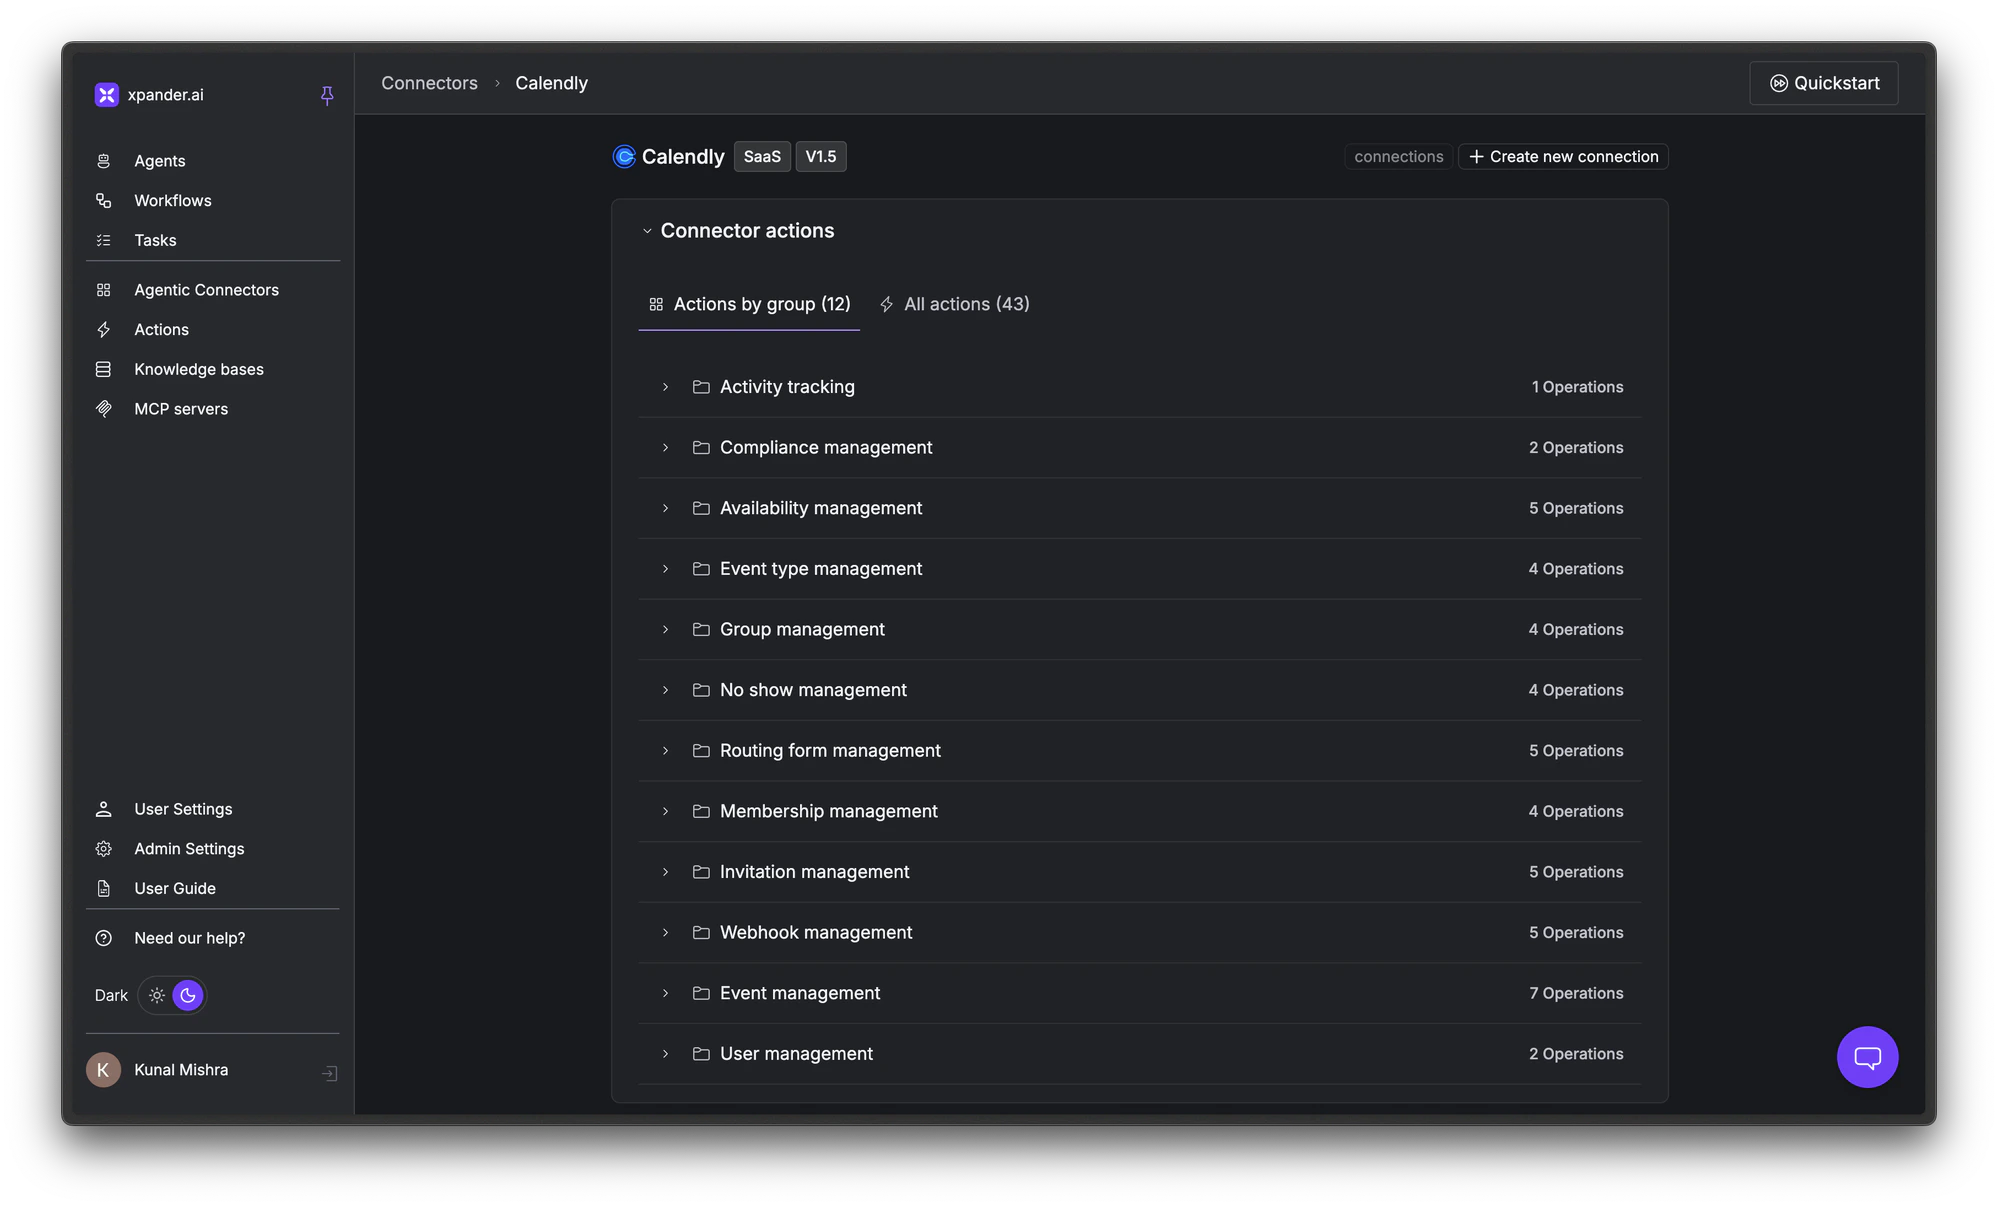Screen dimensions: 1998x1207
Task: Click the xpander.ai logo
Action: 106,94
